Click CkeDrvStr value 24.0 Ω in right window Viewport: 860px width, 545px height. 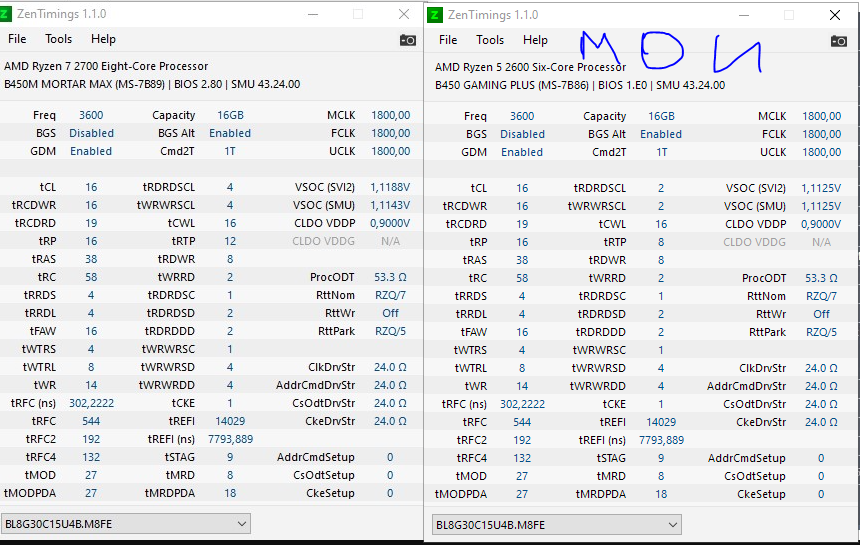tap(822, 423)
